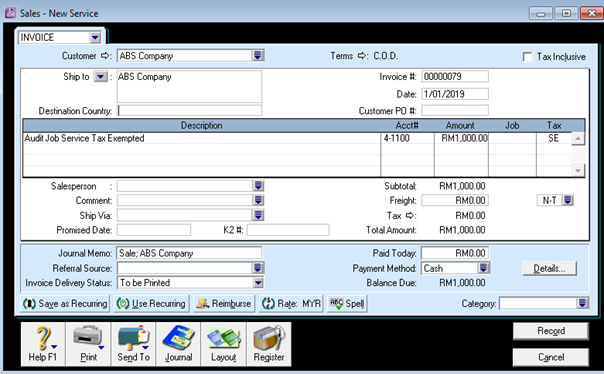Click the Description column header
The height and width of the screenshot is (374, 604).
[x=202, y=126]
